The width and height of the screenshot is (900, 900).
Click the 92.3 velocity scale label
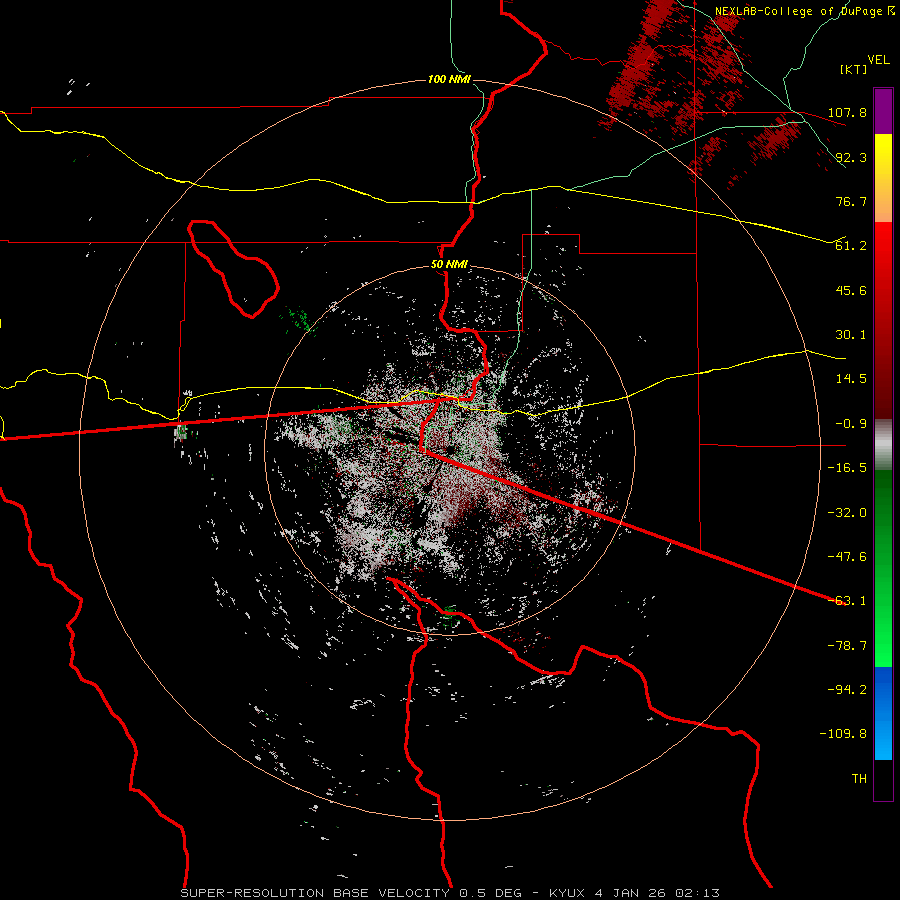[851, 157]
